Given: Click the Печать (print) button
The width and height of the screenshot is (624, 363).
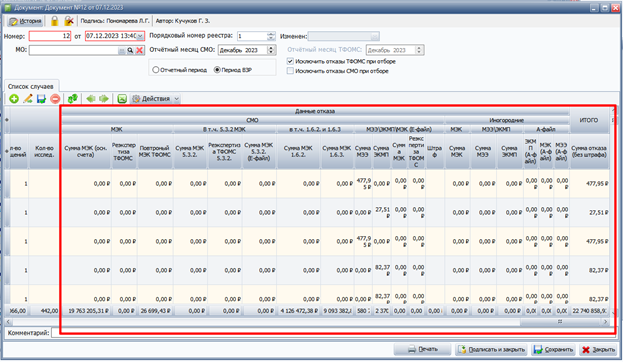Looking at the screenshot, I should (422, 349).
